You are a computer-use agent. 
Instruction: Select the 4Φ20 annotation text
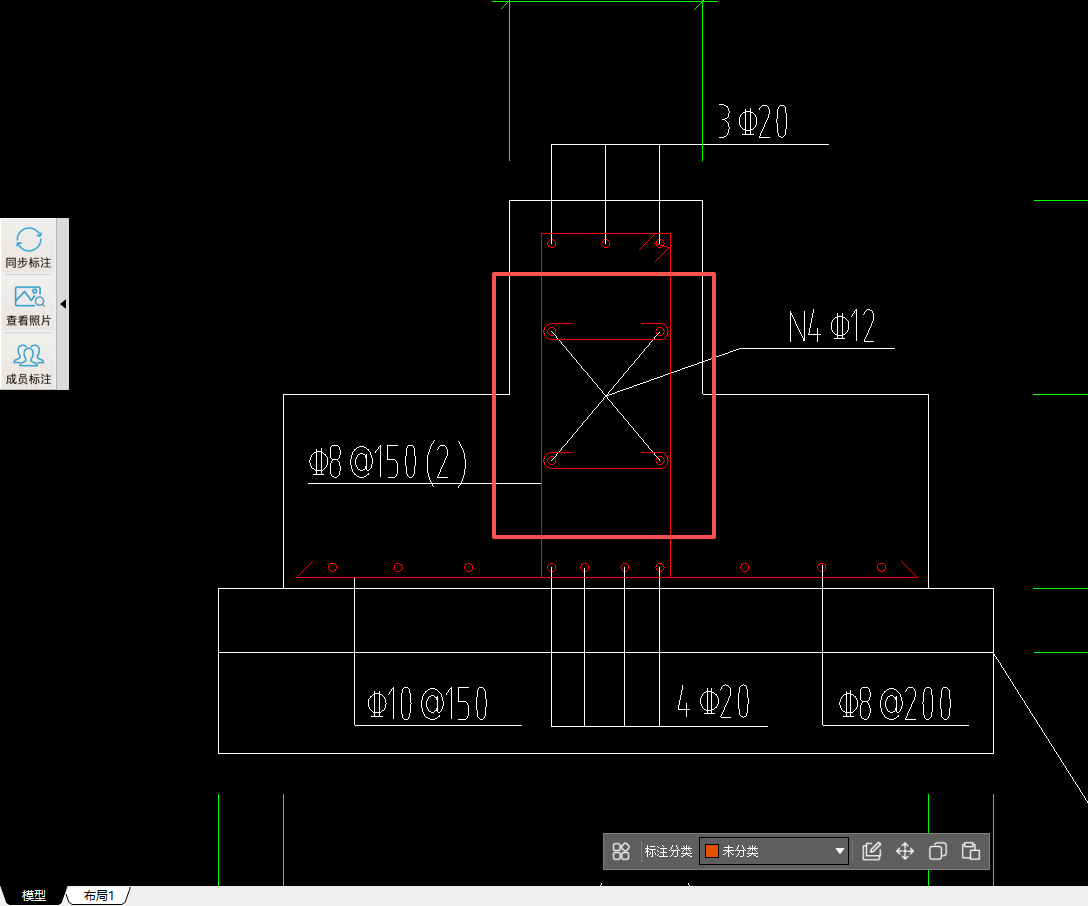point(713,701)
